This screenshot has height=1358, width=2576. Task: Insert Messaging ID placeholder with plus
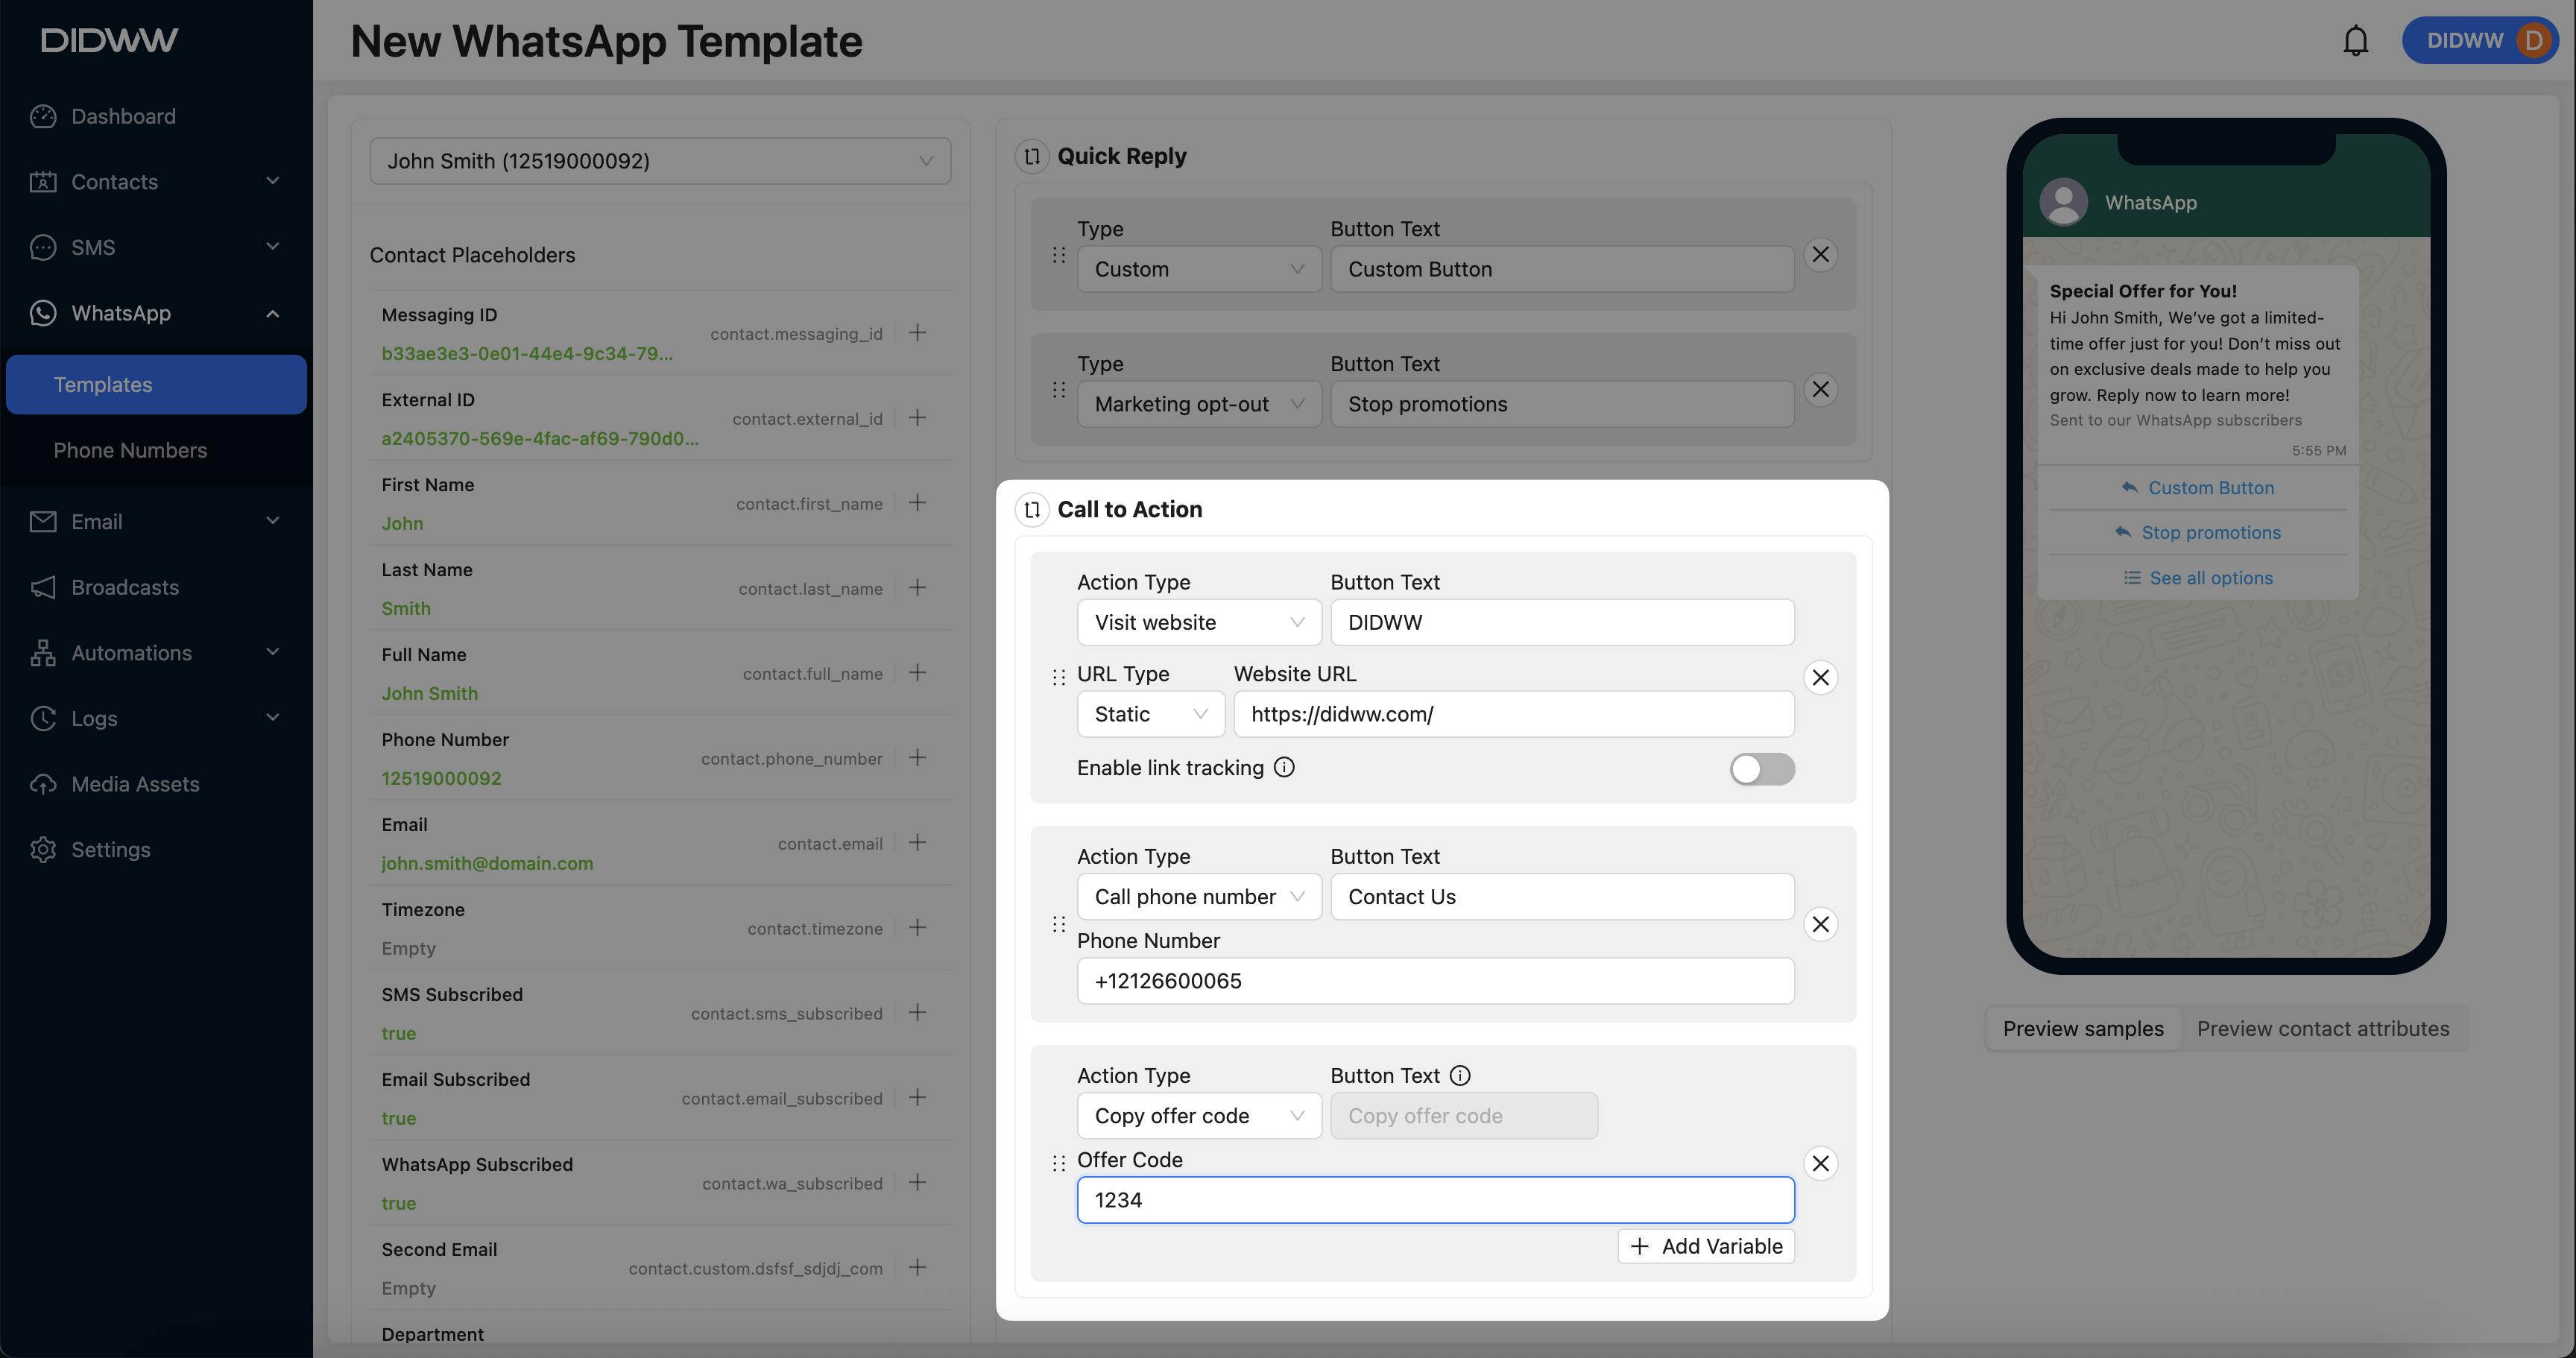pos(917,333)
